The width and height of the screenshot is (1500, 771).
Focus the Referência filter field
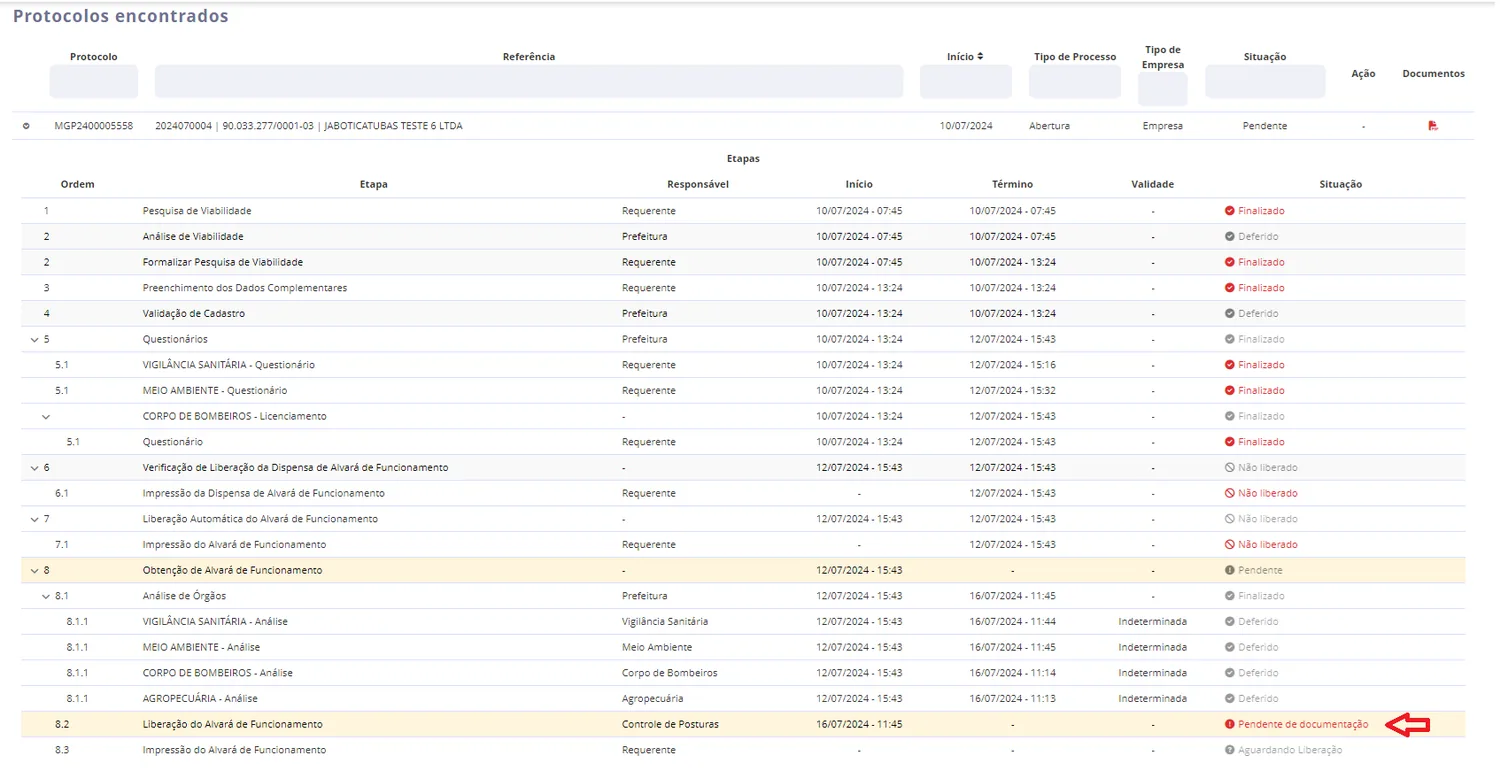(529, 82)
